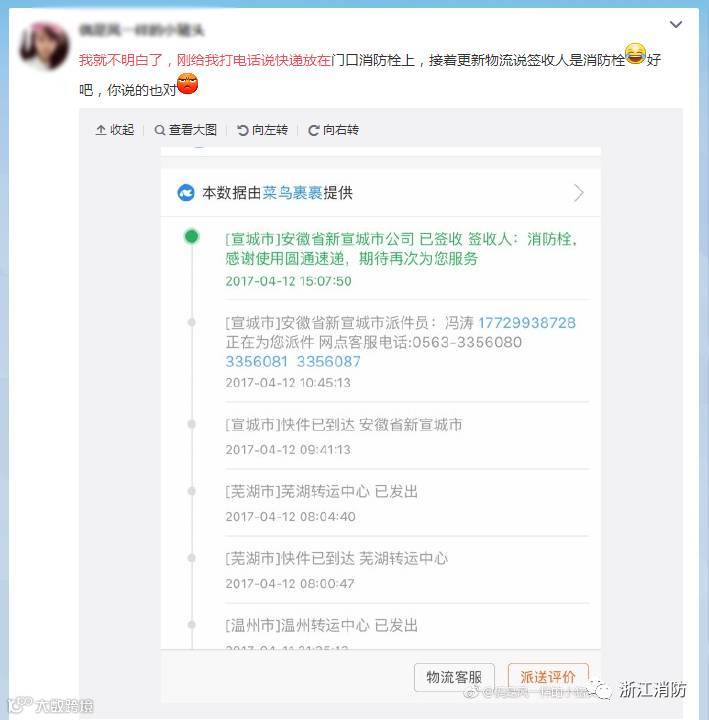This screenshot has width=709, height=720.
Task: Click the green delivered status dot
Action: tap(191, 236)
